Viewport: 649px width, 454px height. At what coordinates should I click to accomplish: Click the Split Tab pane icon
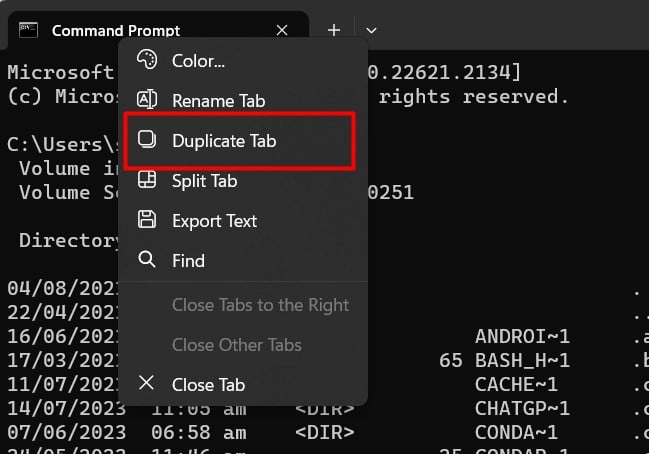click(147, 180)
